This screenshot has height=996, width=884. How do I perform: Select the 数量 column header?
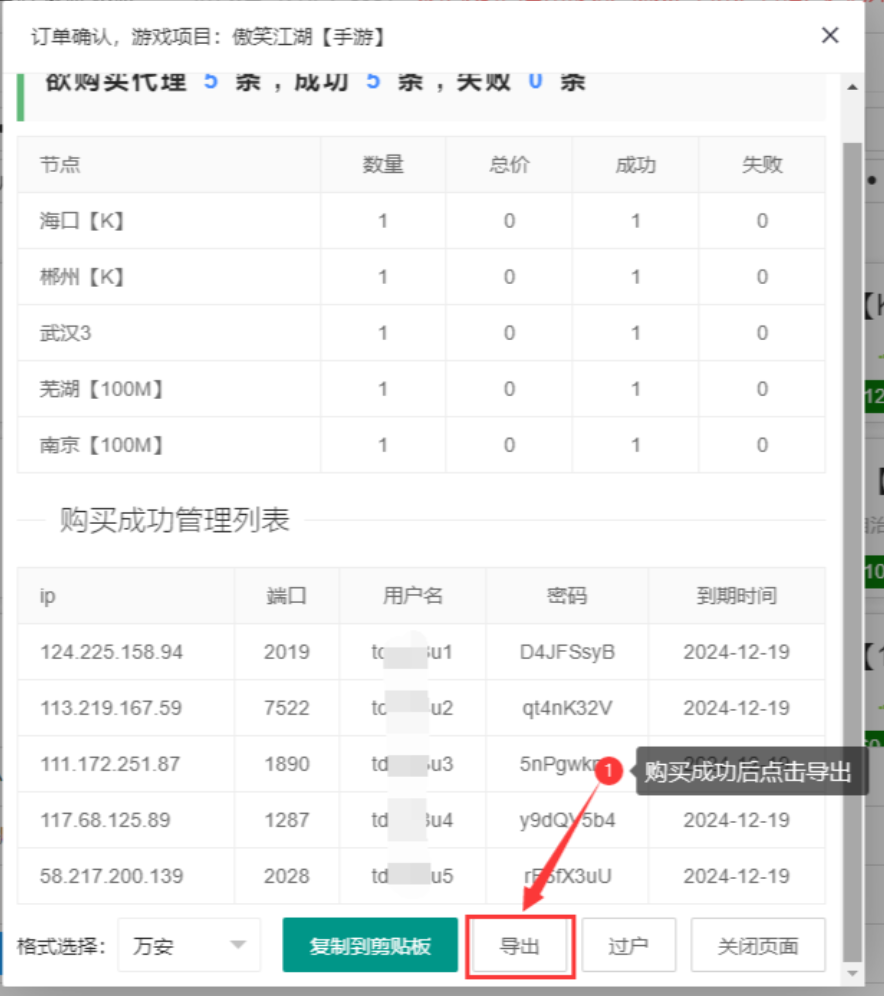coord(383,165)
